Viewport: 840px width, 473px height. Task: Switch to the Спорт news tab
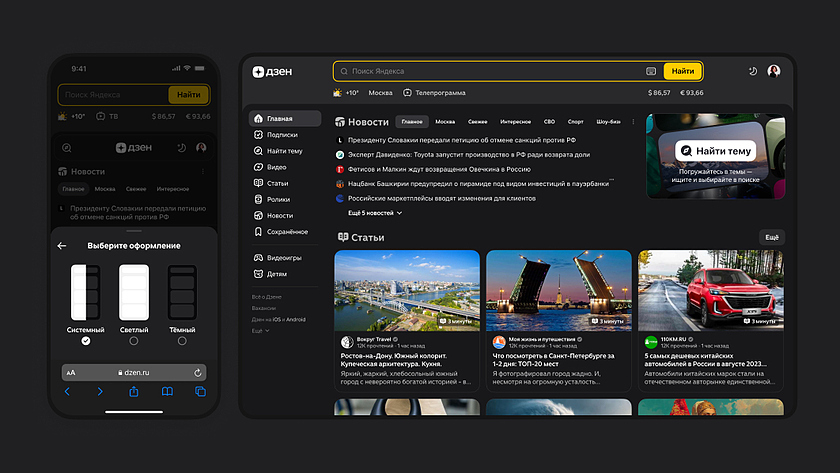point(575,121)
